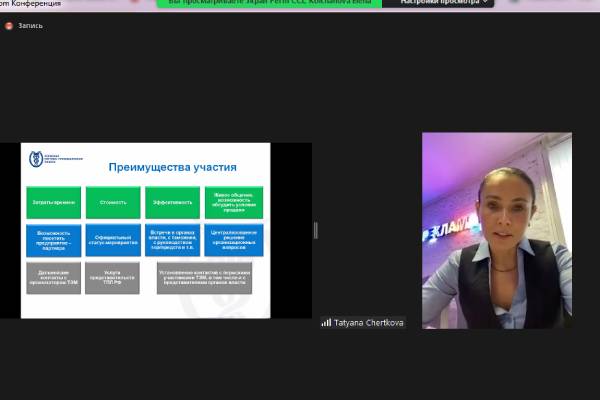The width and height of the screenshot is (600, 400).
Task: Click the green 'Живое общение' box
Action: click(x=234, y=202)
